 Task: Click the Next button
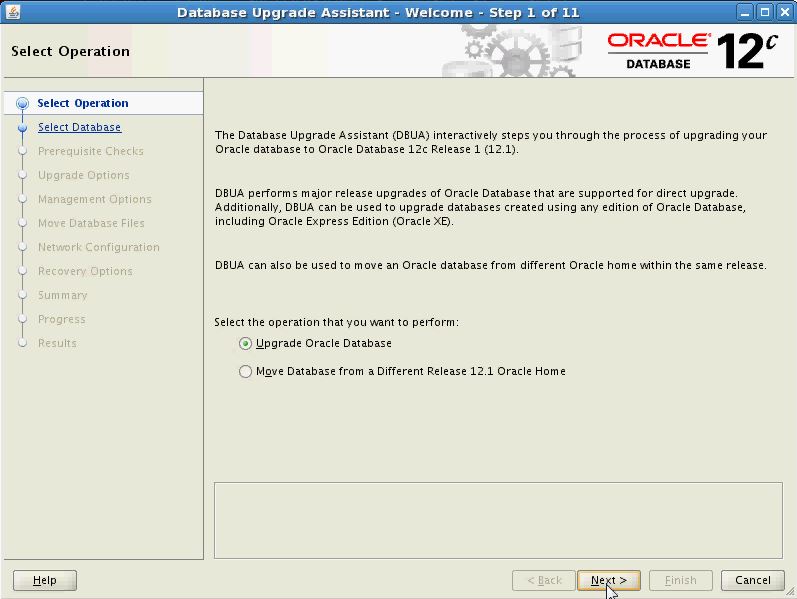(608, 580)
